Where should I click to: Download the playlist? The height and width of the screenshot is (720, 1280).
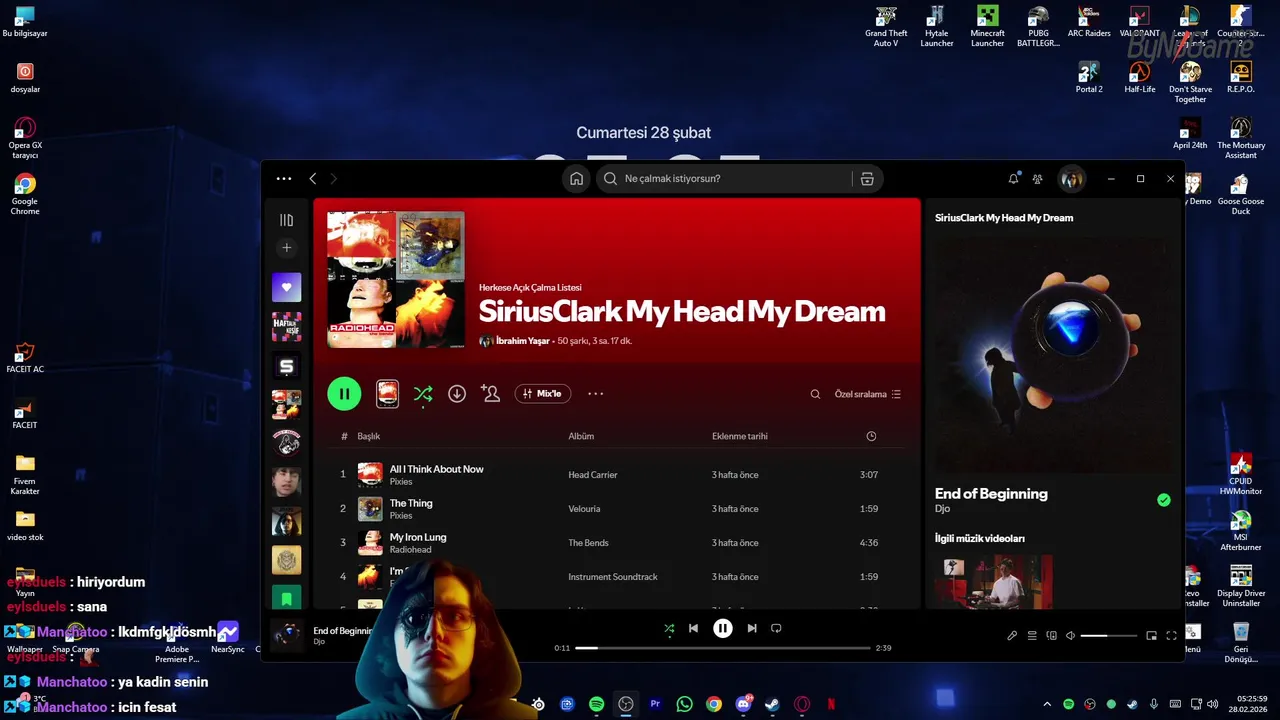(x=457, y=394)
